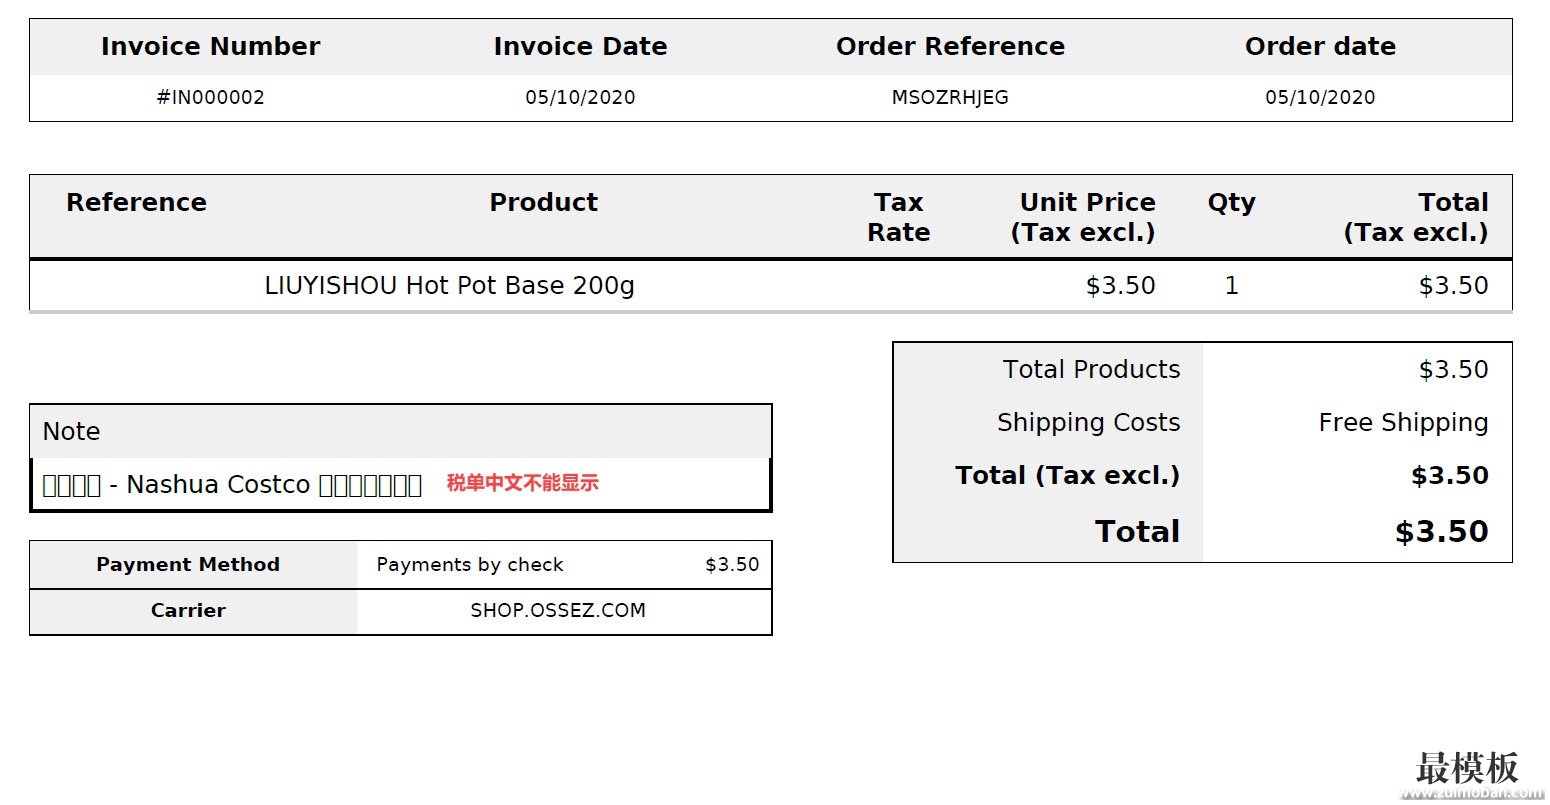
Task: Click the Order Reference value MSOZRHJEG
Action: click(x=949, y=97)
